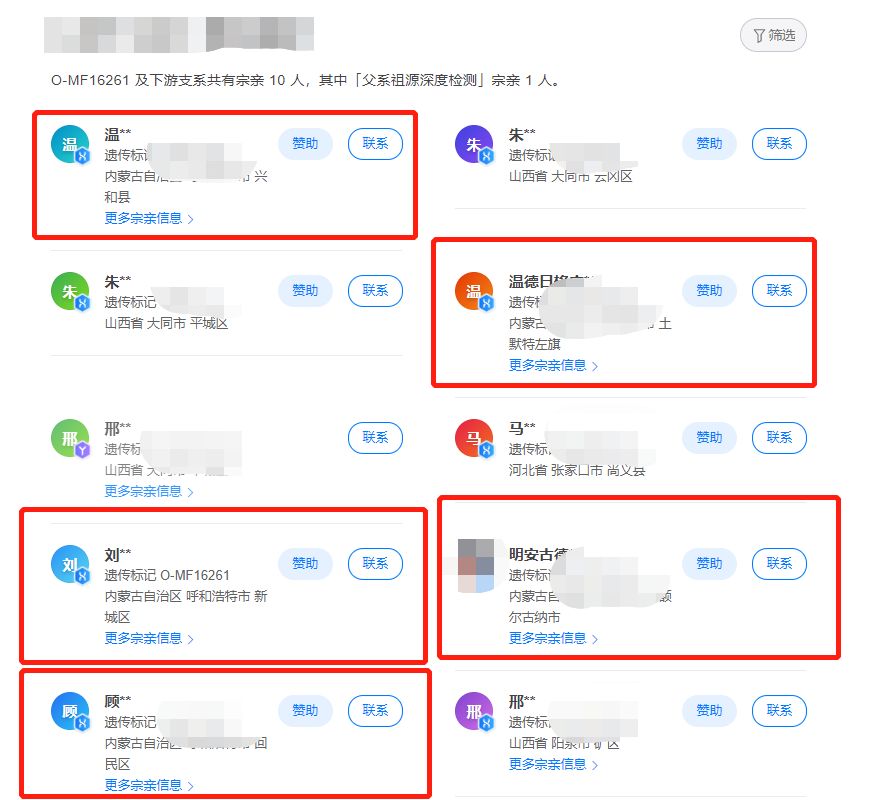Click the purple 朱 avatar icon
This screenshot has width=875, height=800.
[474, 144]
